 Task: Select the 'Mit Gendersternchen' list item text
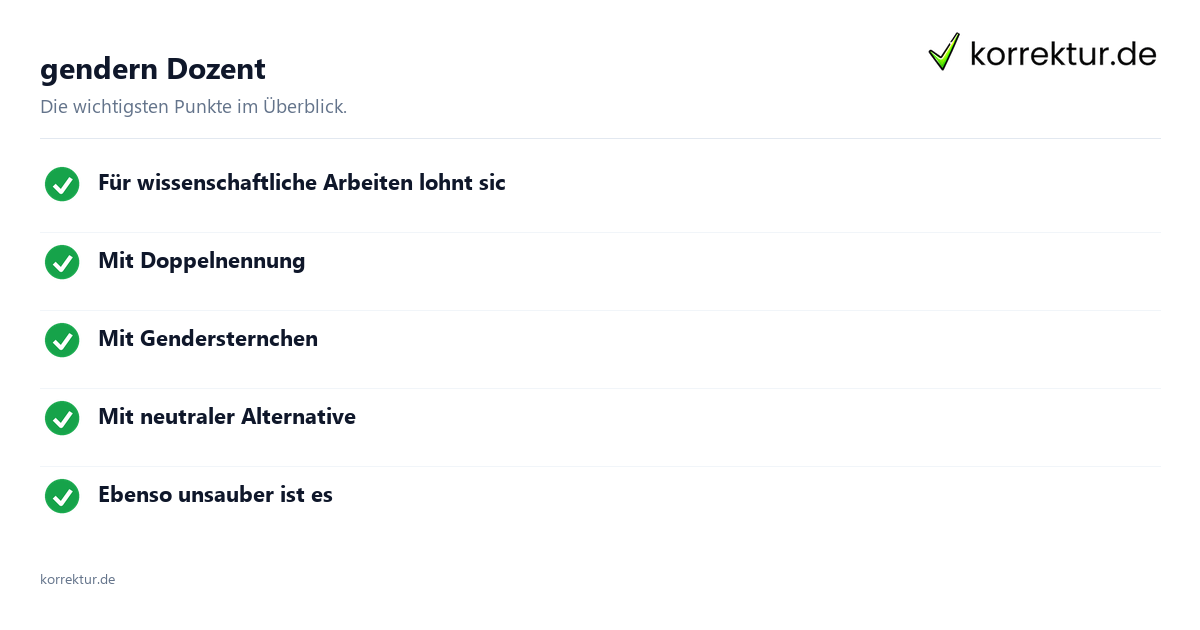[x=208, y=339]
